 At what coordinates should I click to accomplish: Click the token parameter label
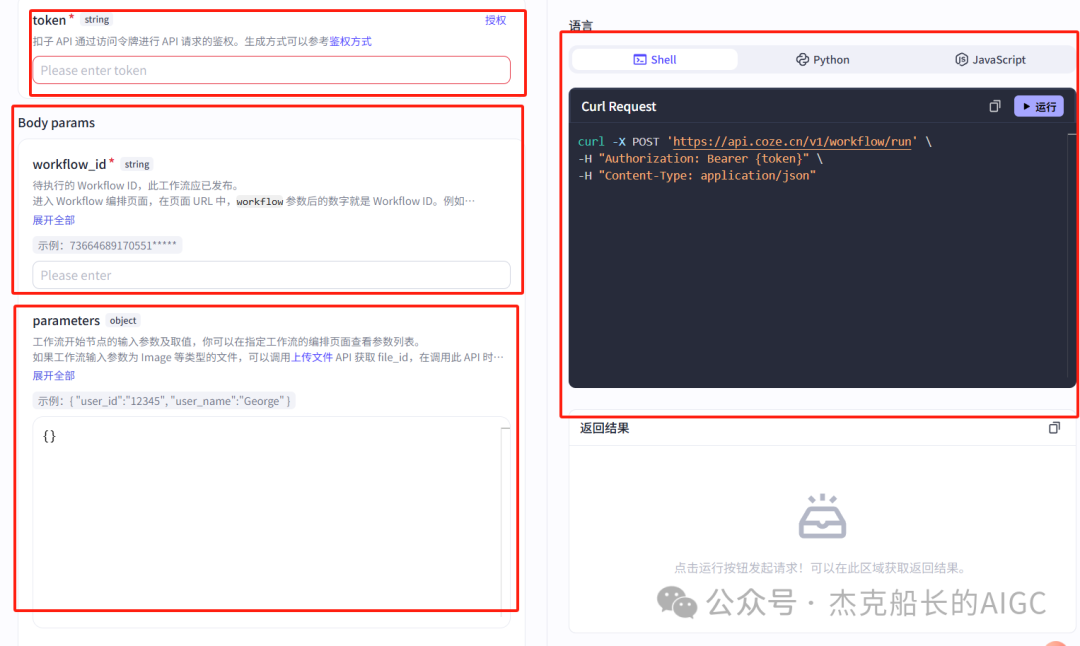point(49,20)
